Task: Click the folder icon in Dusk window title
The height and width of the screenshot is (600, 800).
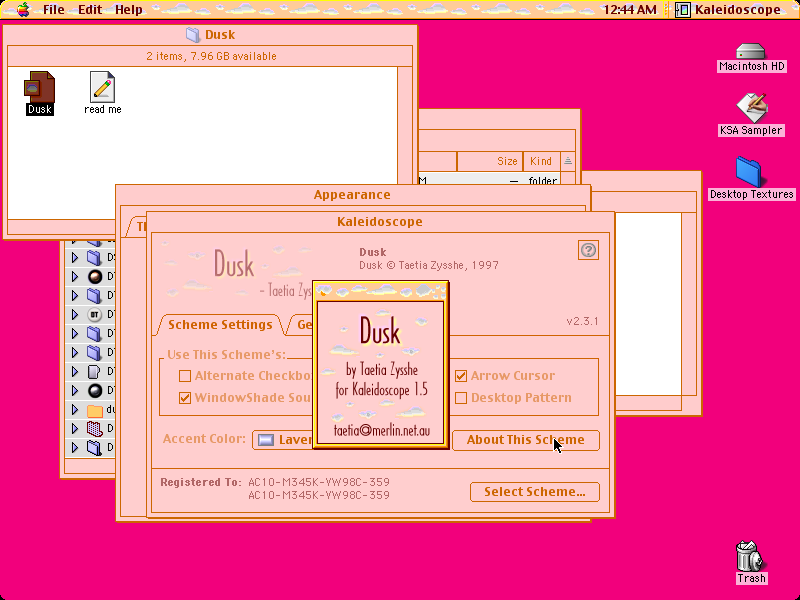Action: [193, 35]
